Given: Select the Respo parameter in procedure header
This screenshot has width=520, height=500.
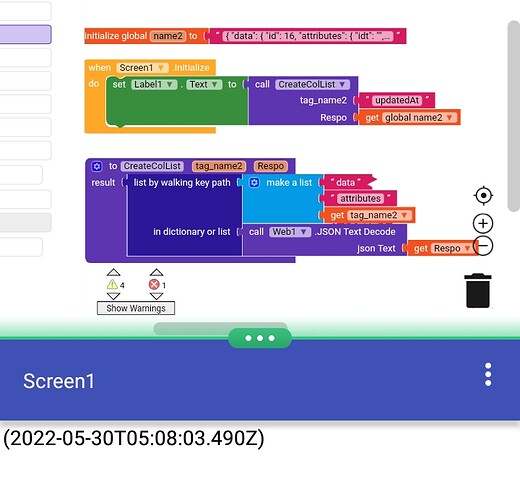Looking at the screenshot, I should click(x=270, y=166).
